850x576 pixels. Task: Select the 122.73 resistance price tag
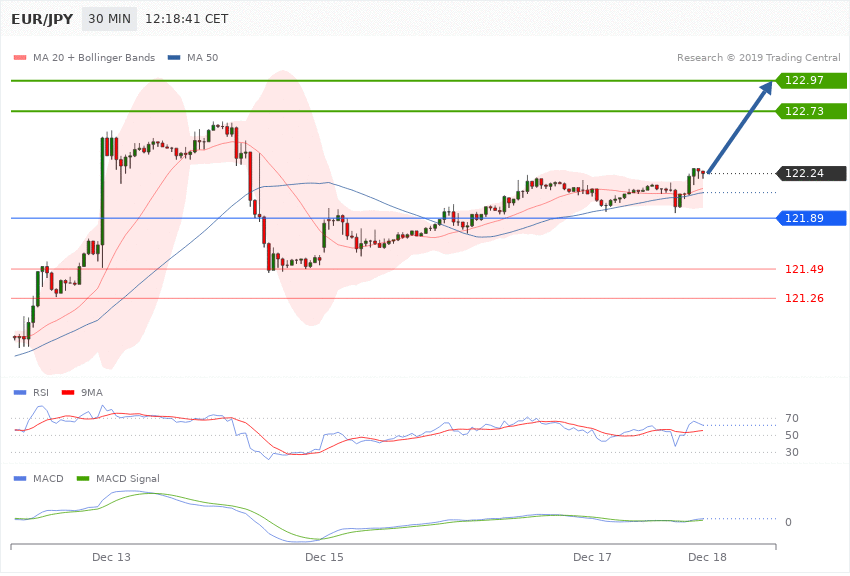point(812,111)
